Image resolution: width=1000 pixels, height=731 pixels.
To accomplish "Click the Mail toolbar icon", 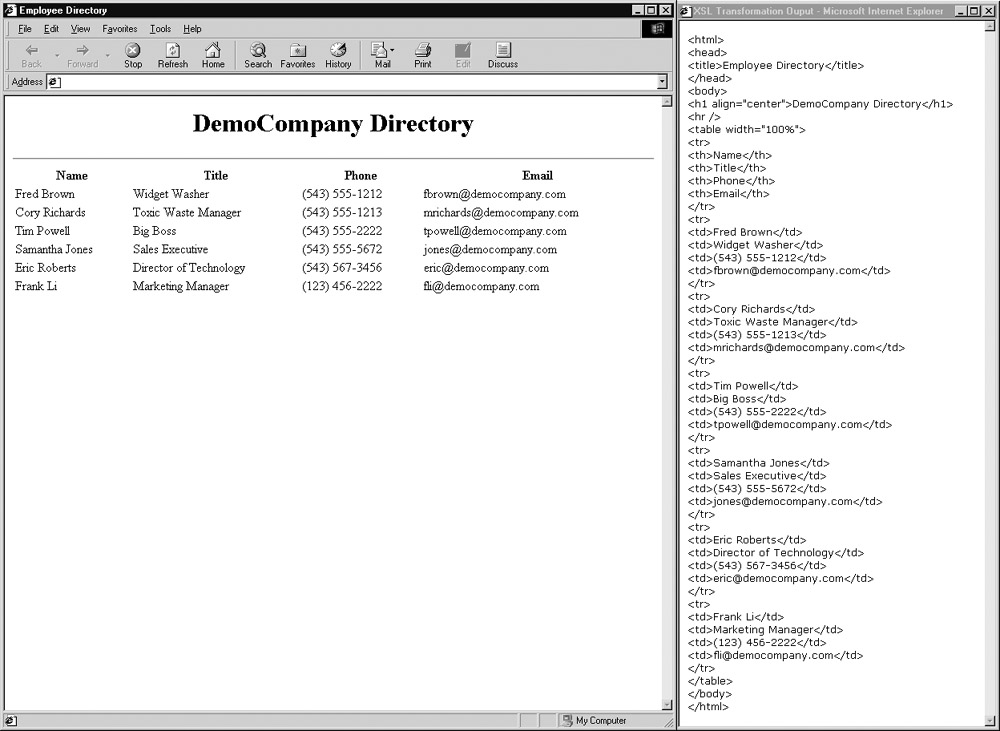I will coord(380,55).
